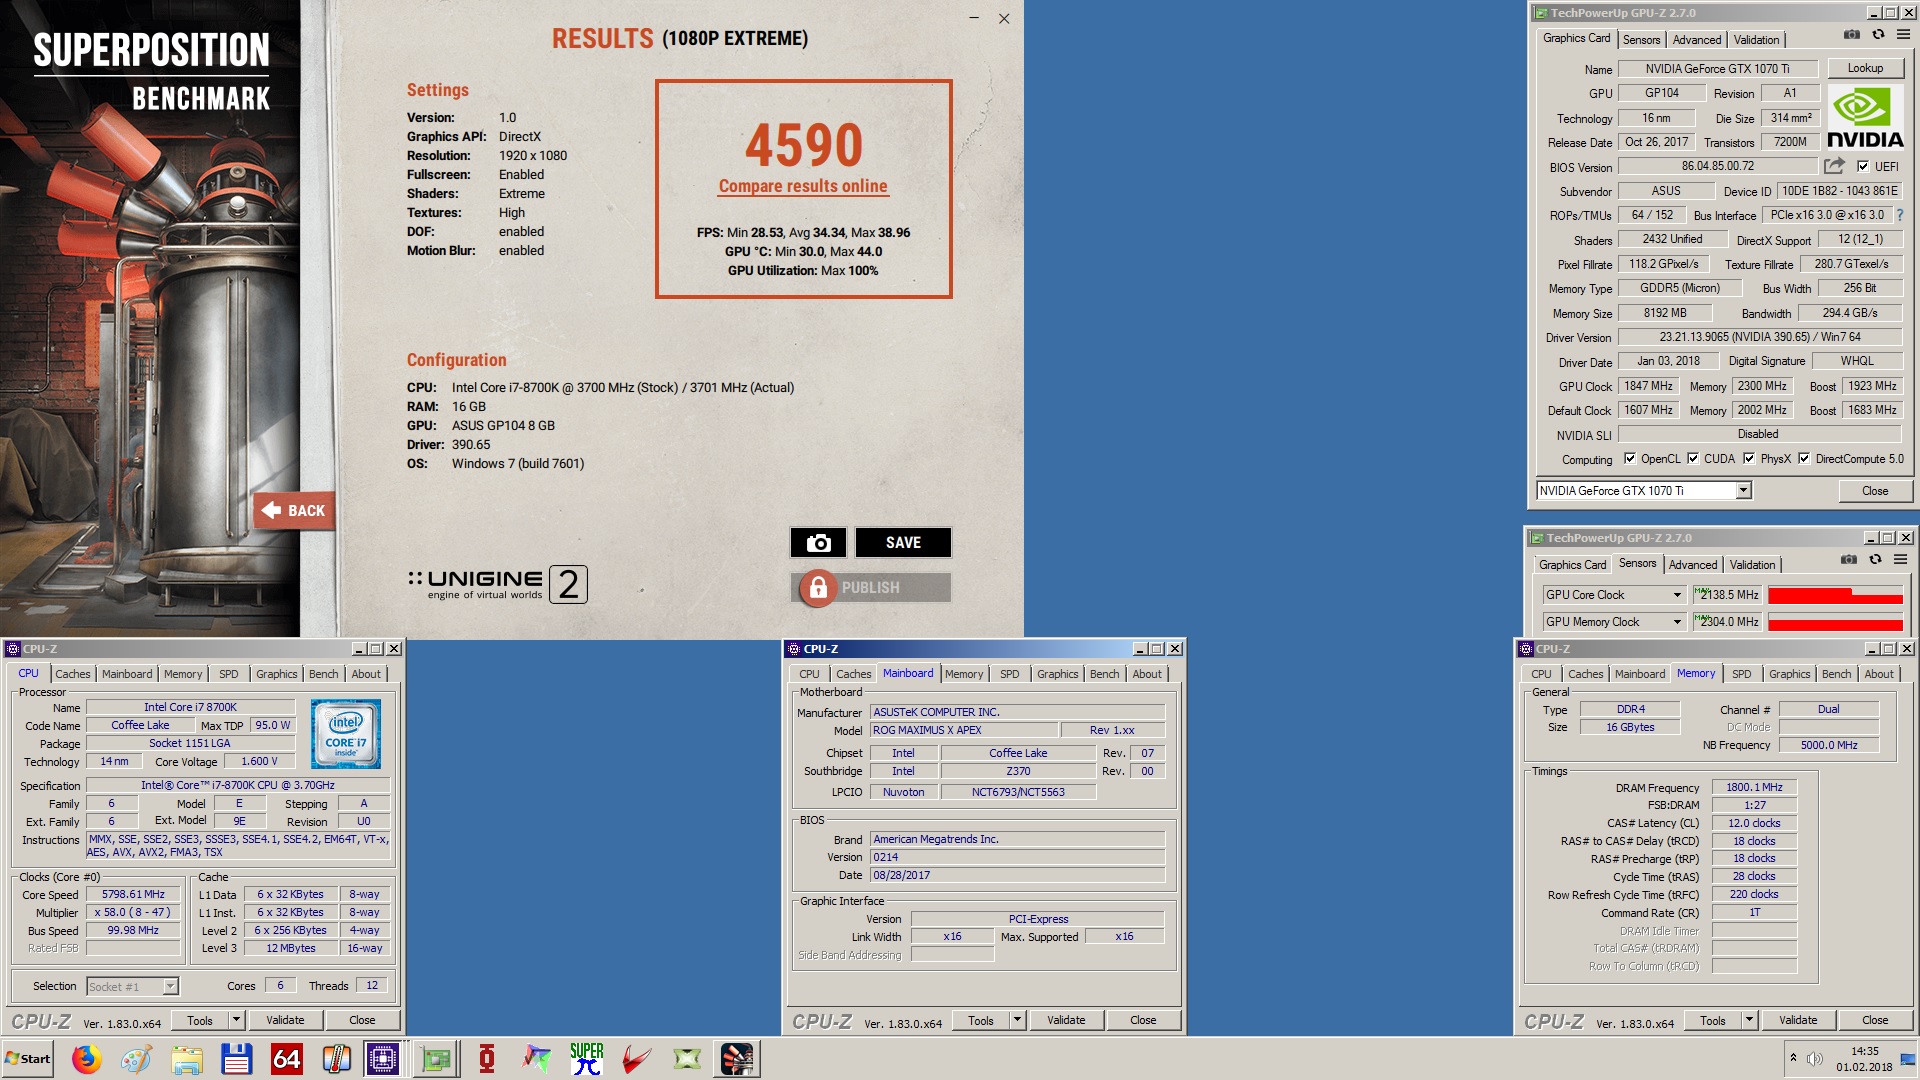Viewport: 1920px width, 1080px height.
Task: Click Validate in CPU-Z Mainboard window
Action: coord(1066,1020)
